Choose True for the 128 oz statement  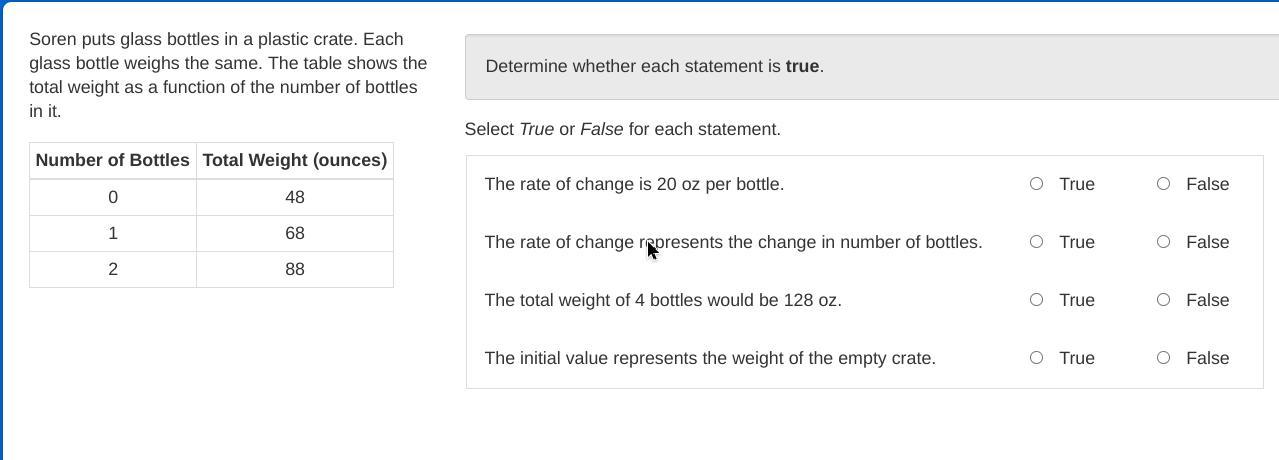pyautogui.click(x=1036, y=300)
